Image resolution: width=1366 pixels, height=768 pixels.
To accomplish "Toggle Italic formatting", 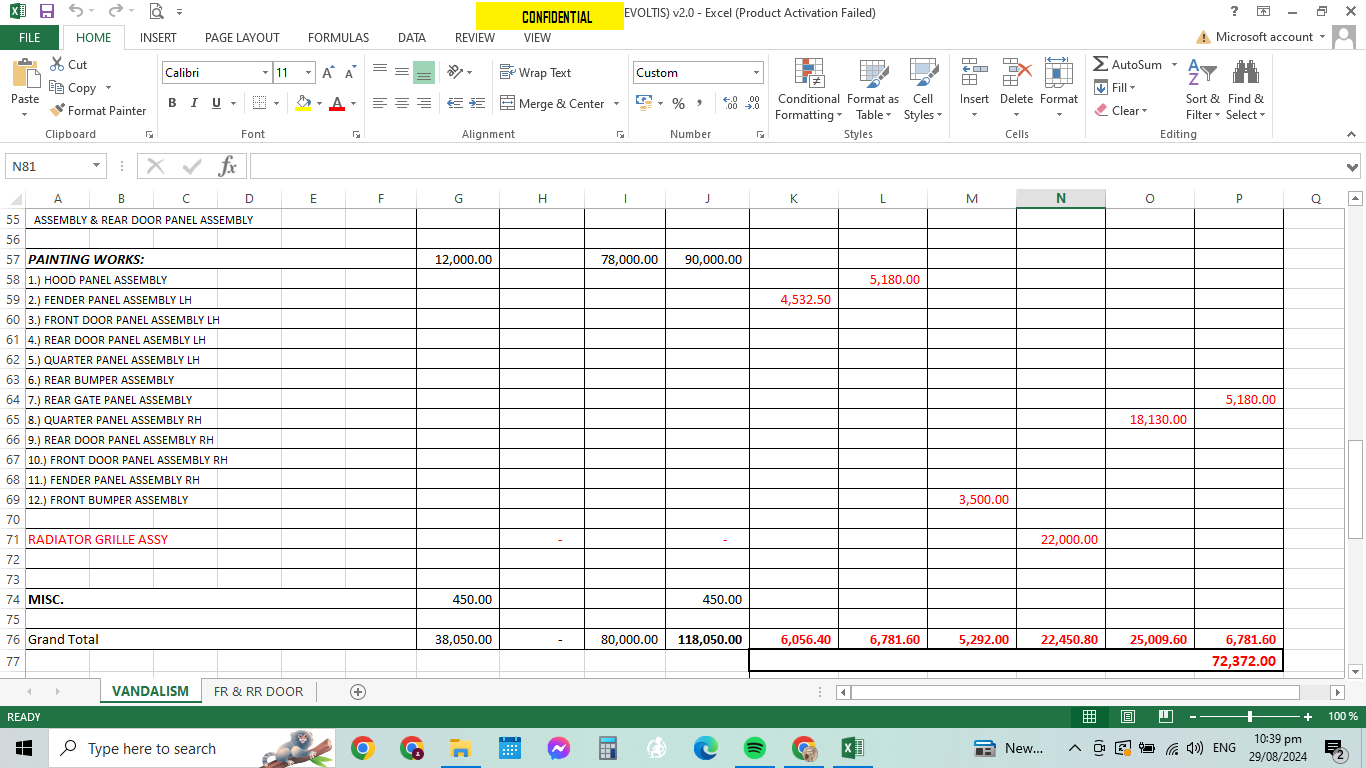I will [194, 103].
